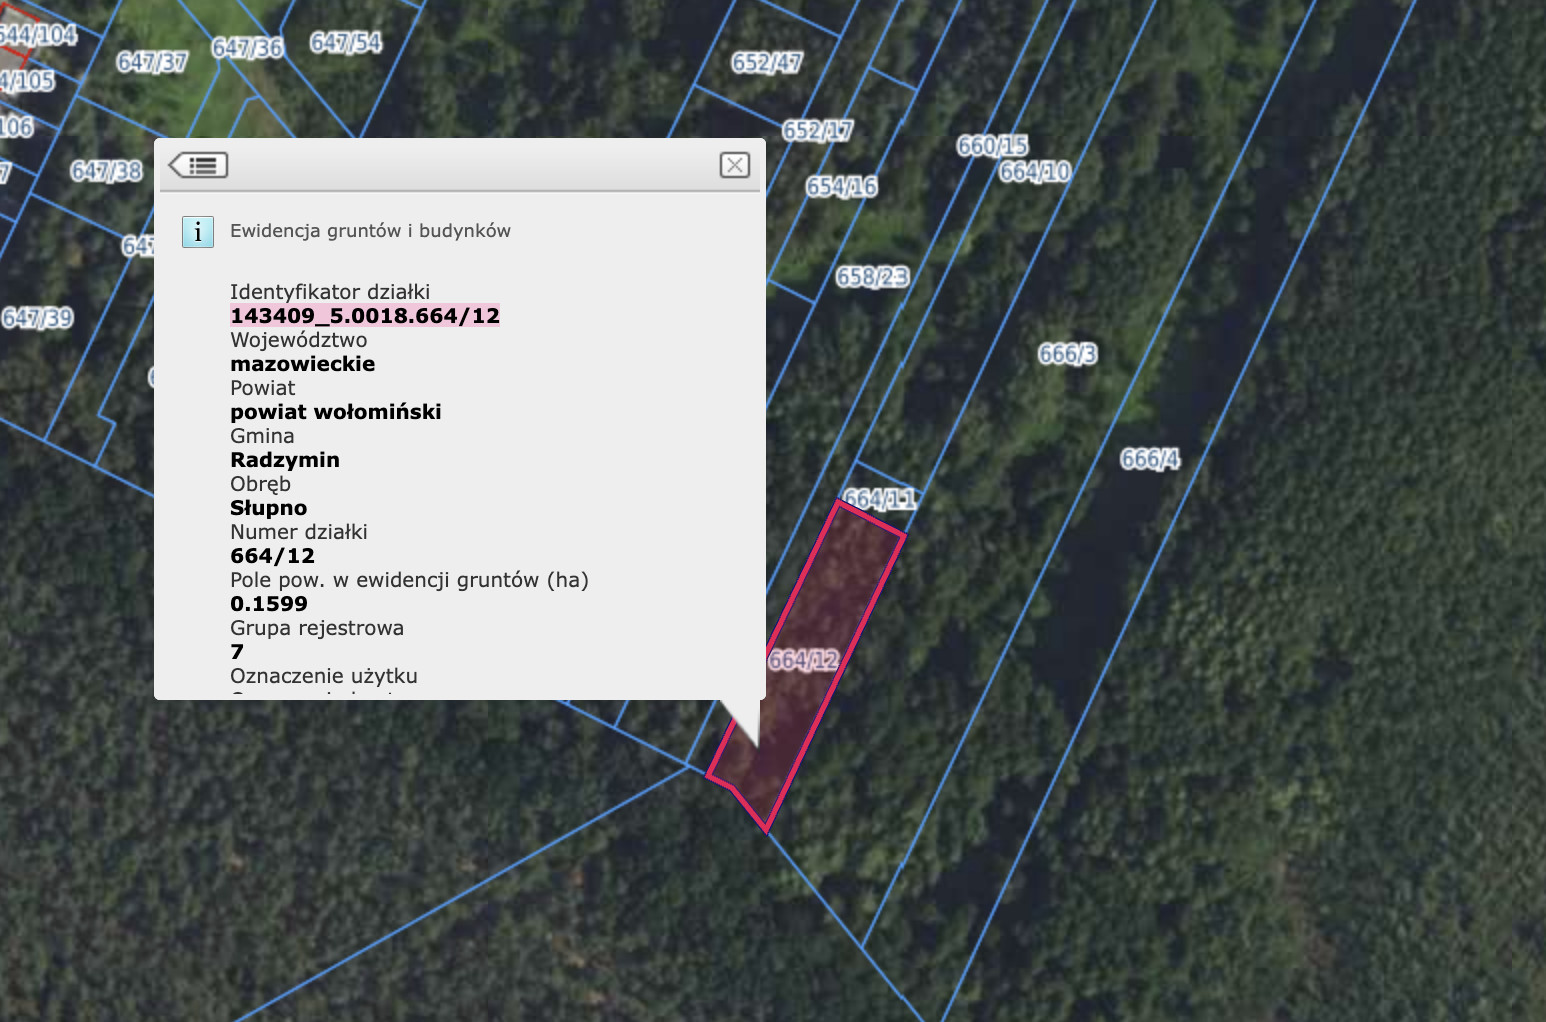Image resolution: width=1546 pixels, height=1022 pixels.
Task: Click parcel label 652/17
Action: click(818, 131)
